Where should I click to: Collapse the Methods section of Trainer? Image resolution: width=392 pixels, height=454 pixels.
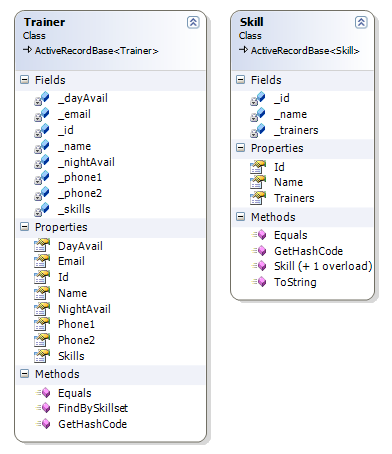pyautogui.click(x=25, y=374)
